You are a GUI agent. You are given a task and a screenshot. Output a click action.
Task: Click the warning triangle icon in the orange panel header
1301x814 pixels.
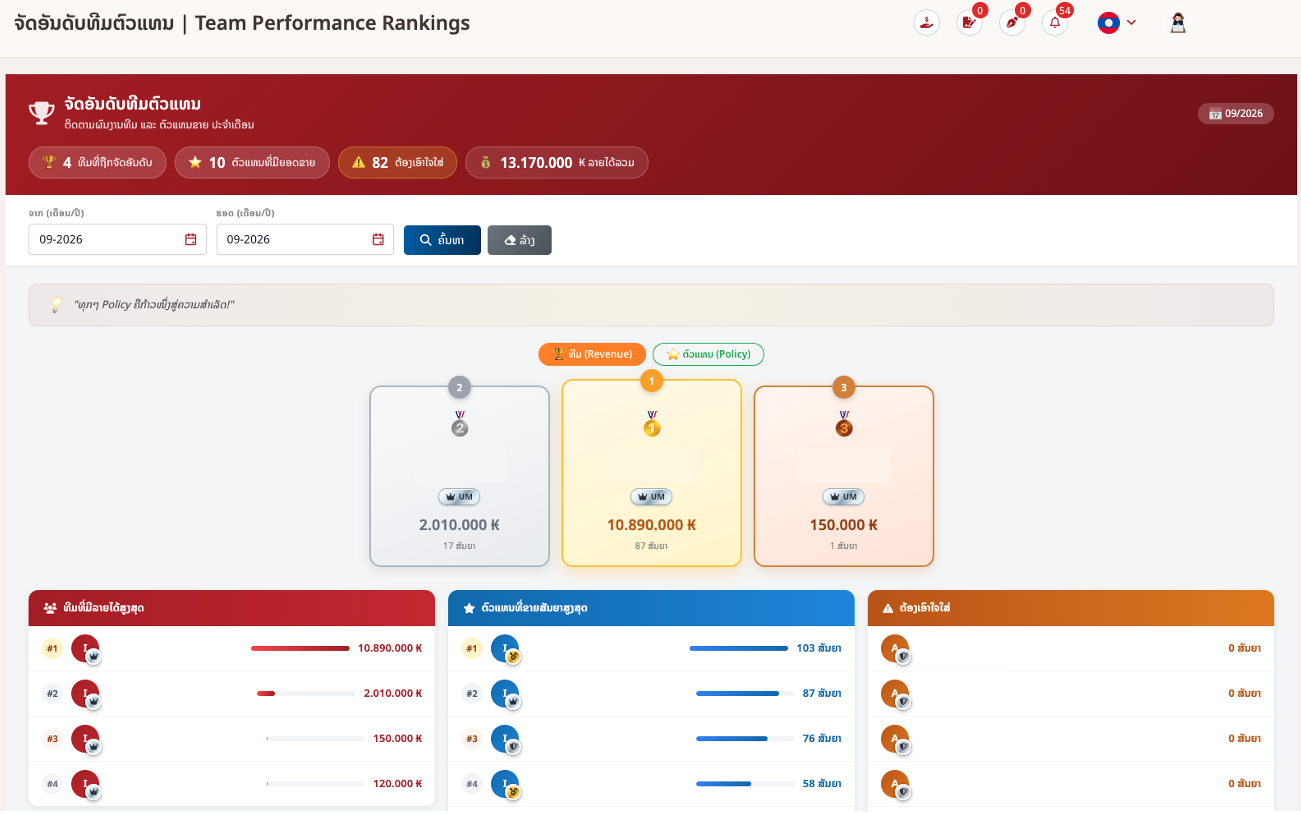(x=888, y=608)
